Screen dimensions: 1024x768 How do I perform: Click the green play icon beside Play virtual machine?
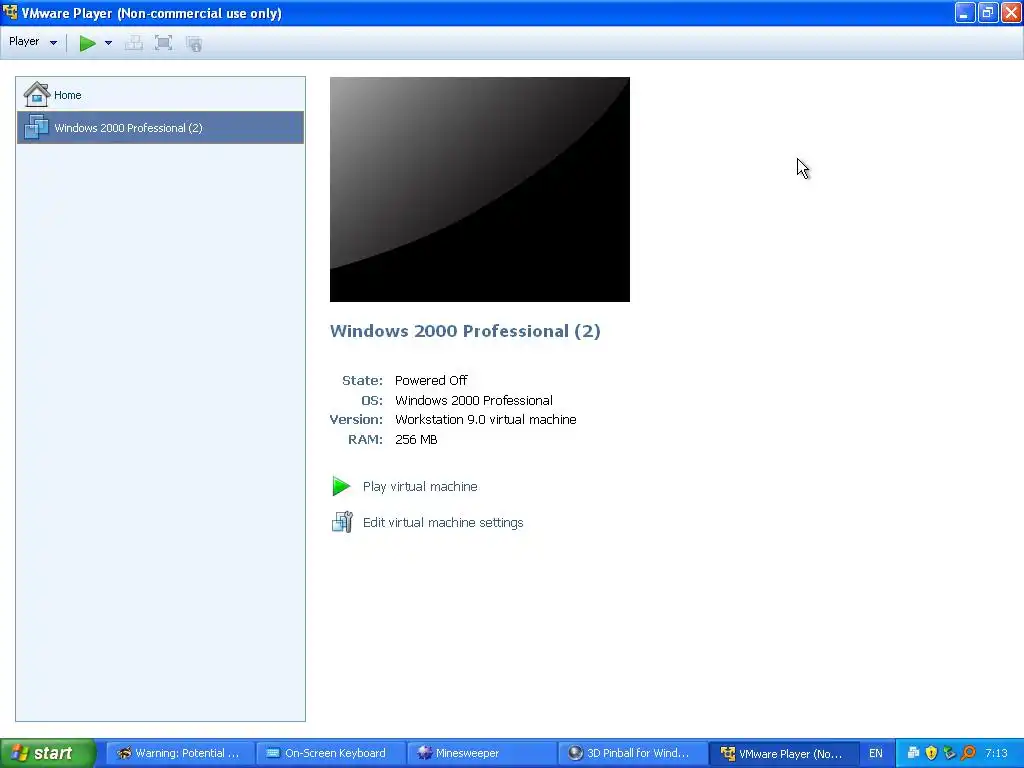pos(341,486)
